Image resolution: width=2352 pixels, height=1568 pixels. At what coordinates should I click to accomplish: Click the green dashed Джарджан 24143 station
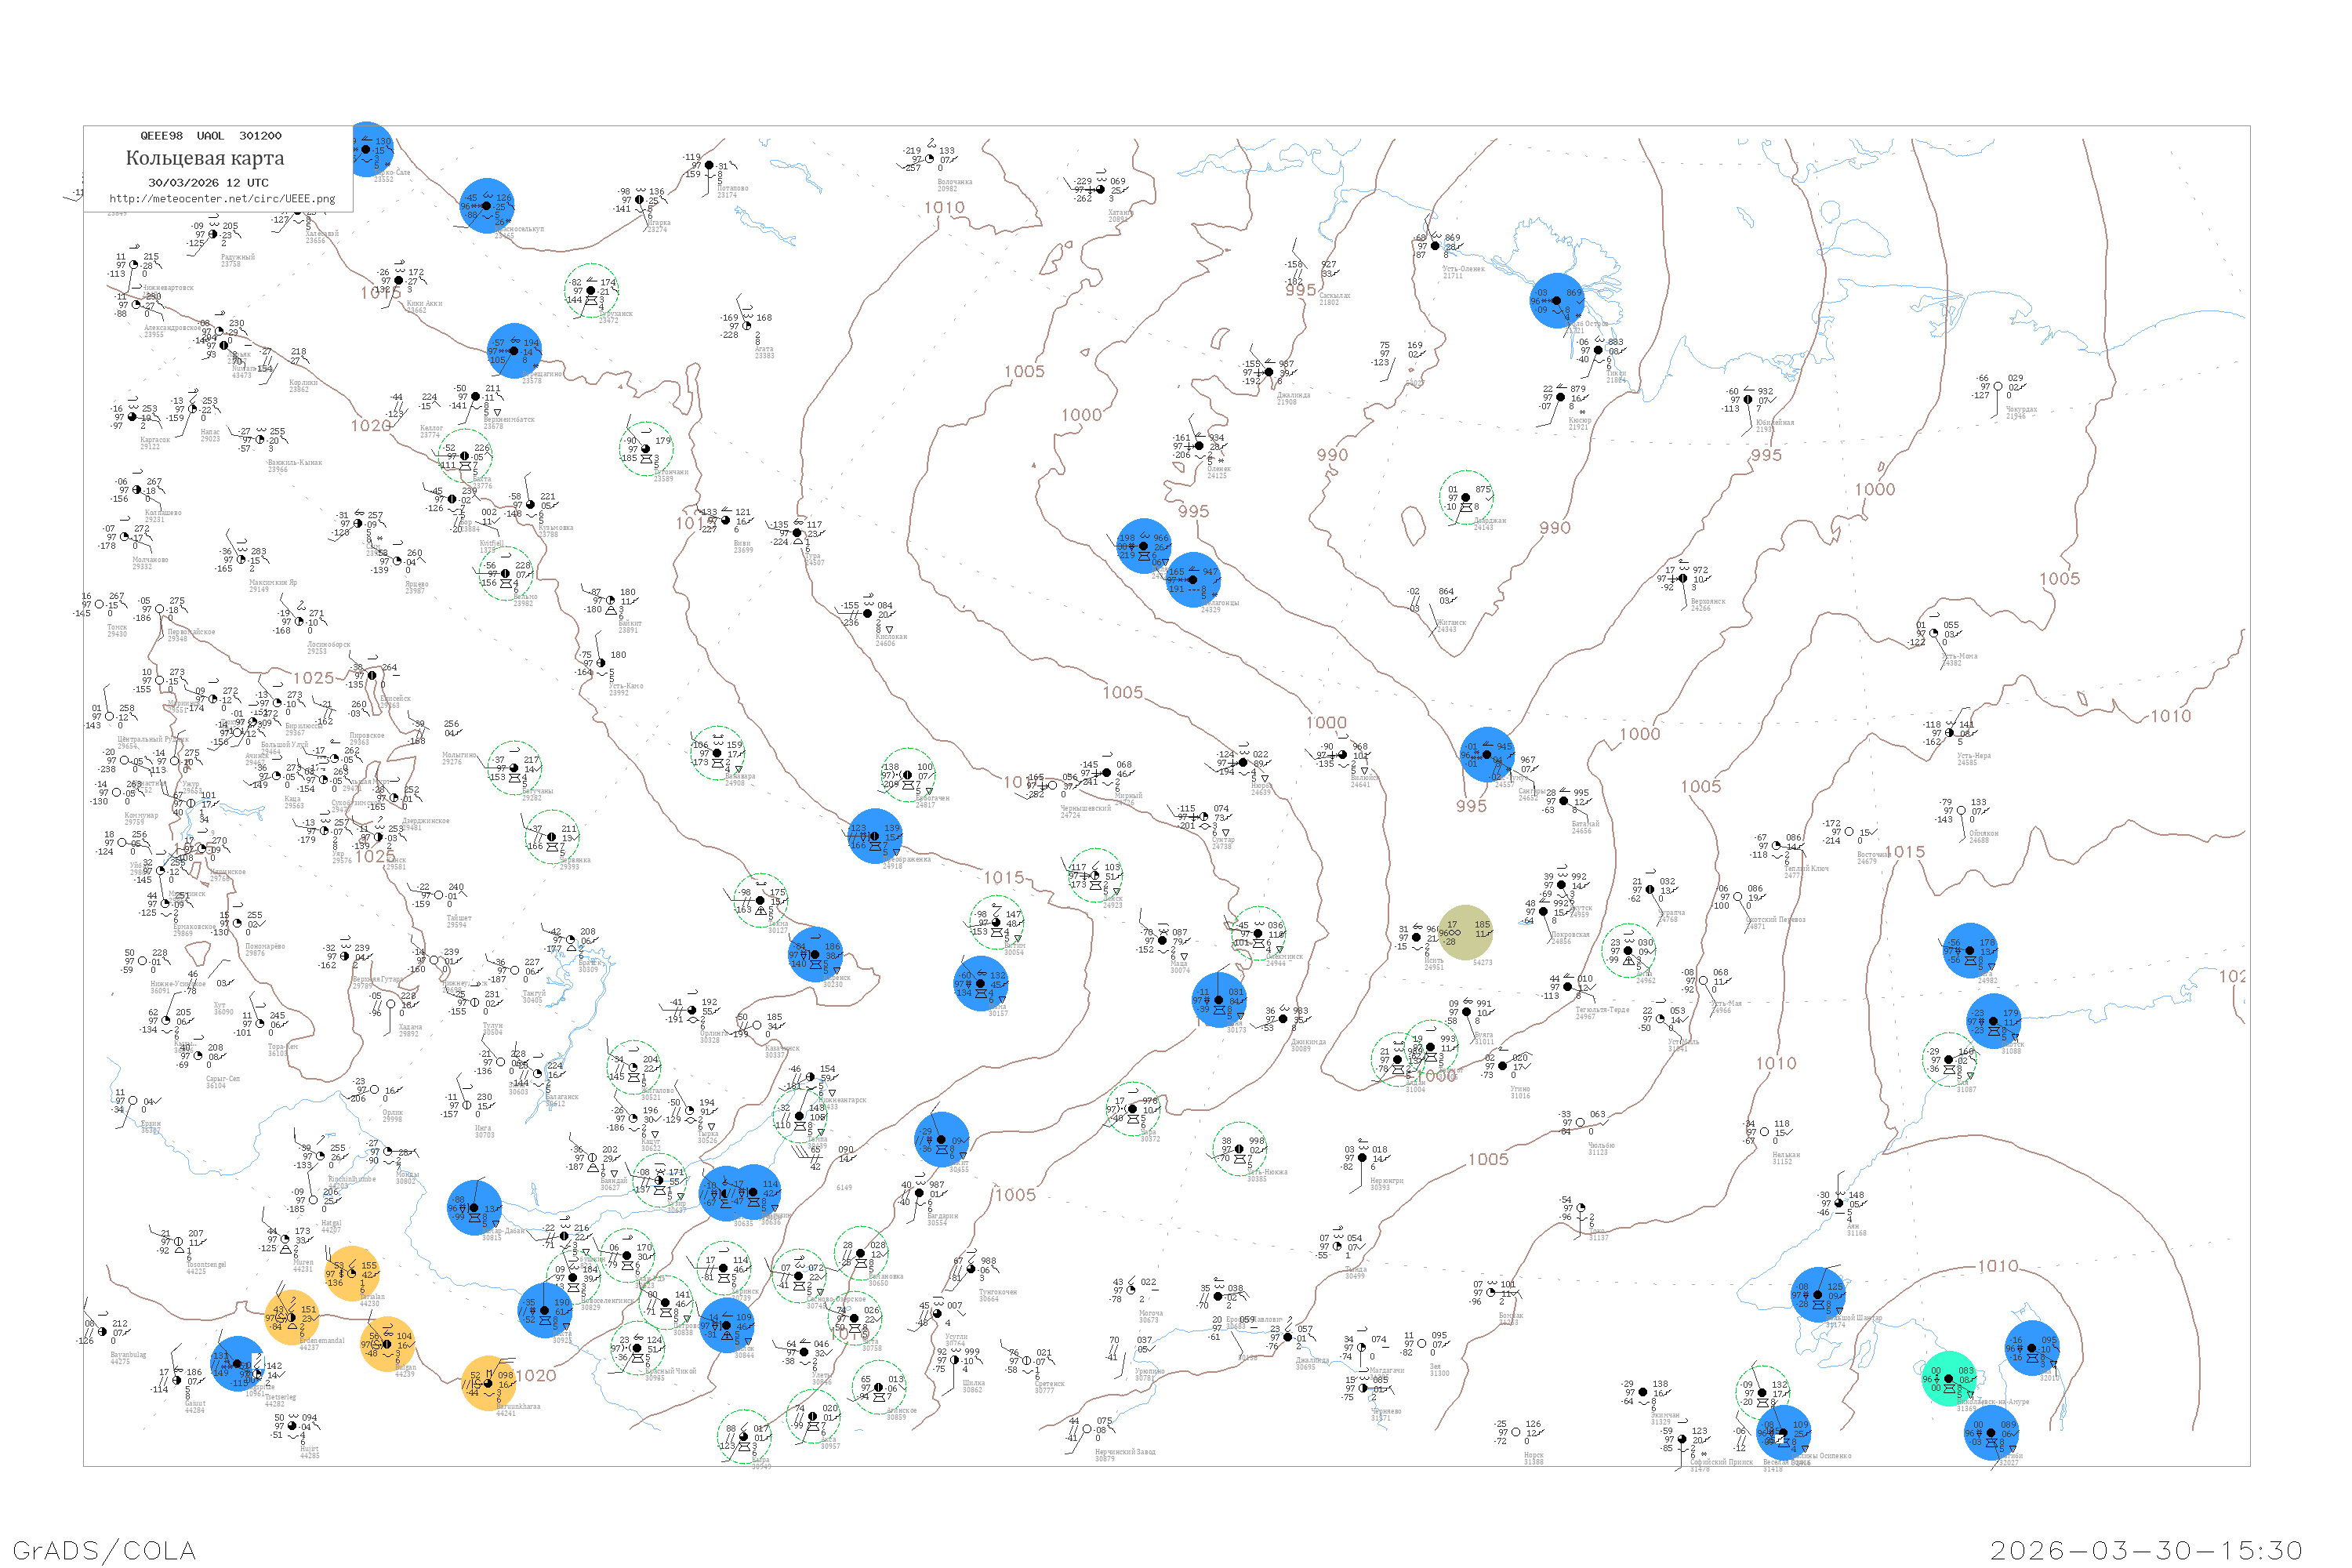[x=1466, y=497]
